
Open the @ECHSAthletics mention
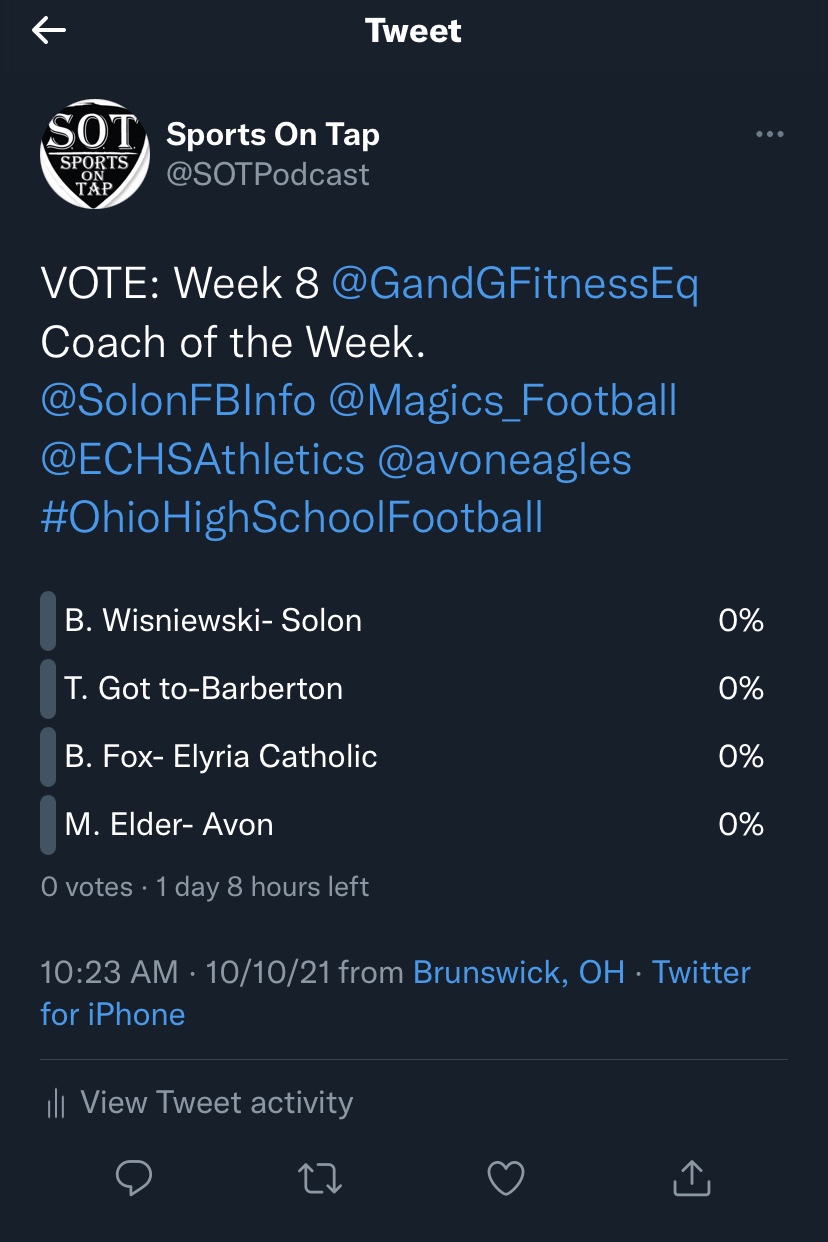click(x=202, y=460)
